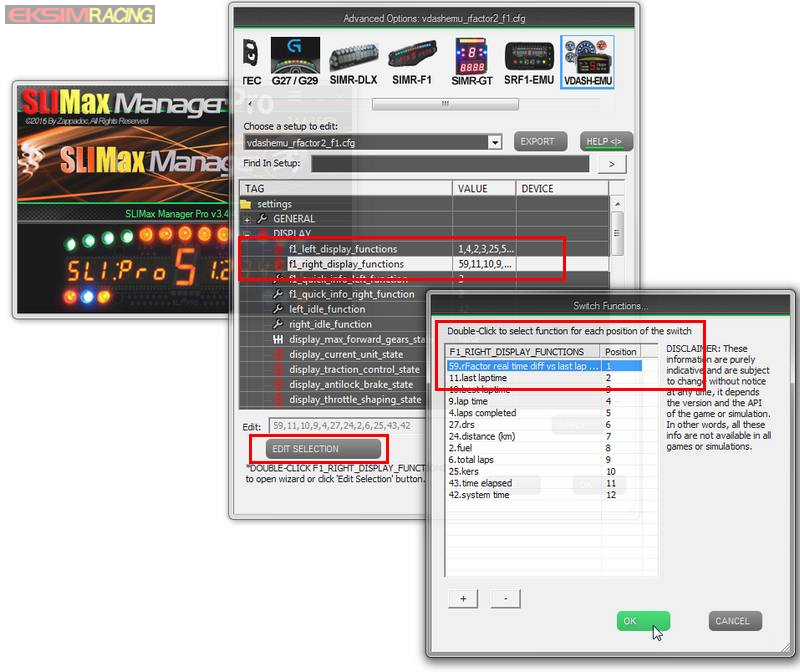Click the icon beside display_antilock_brake_state
Screen dimensions: 800x672
(278, 384)
